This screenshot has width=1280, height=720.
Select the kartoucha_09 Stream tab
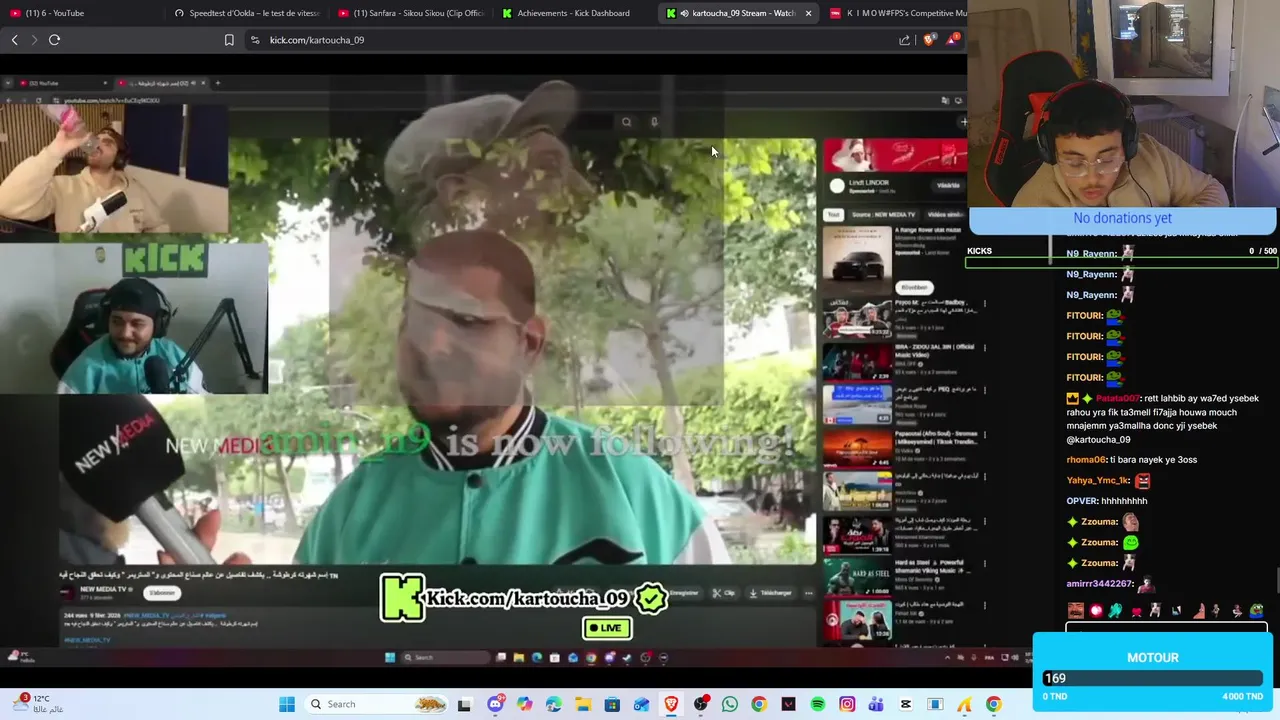pos(738,13)
